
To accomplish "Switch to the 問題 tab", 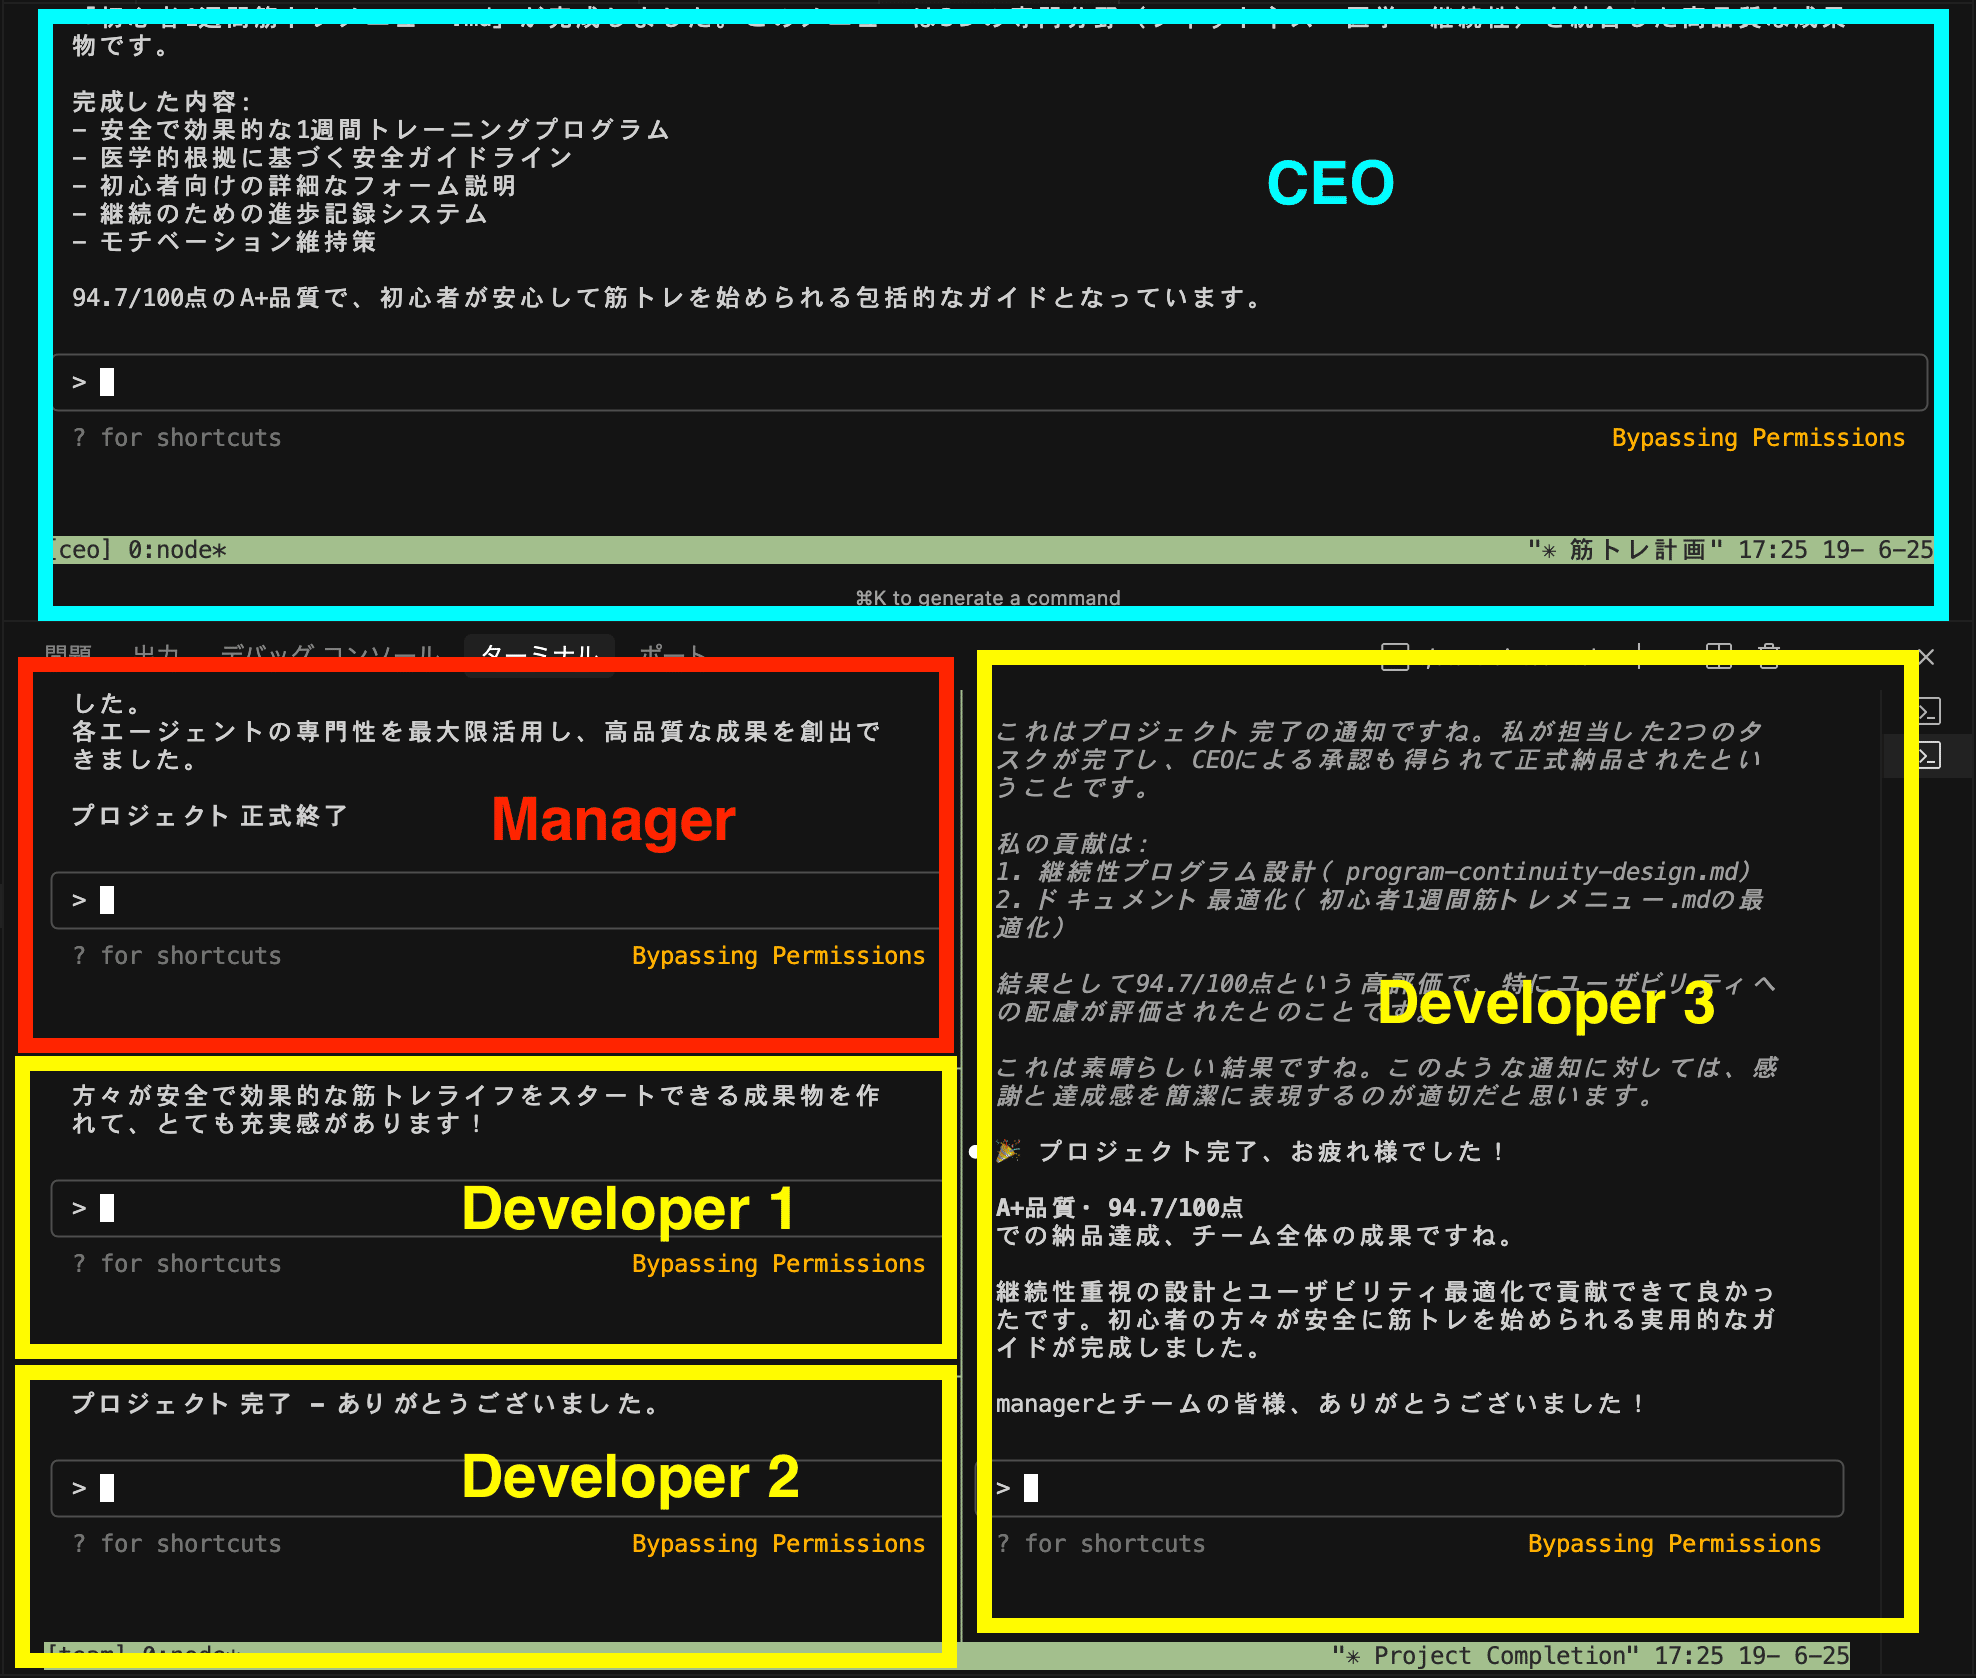I will [x=68, y=652].
